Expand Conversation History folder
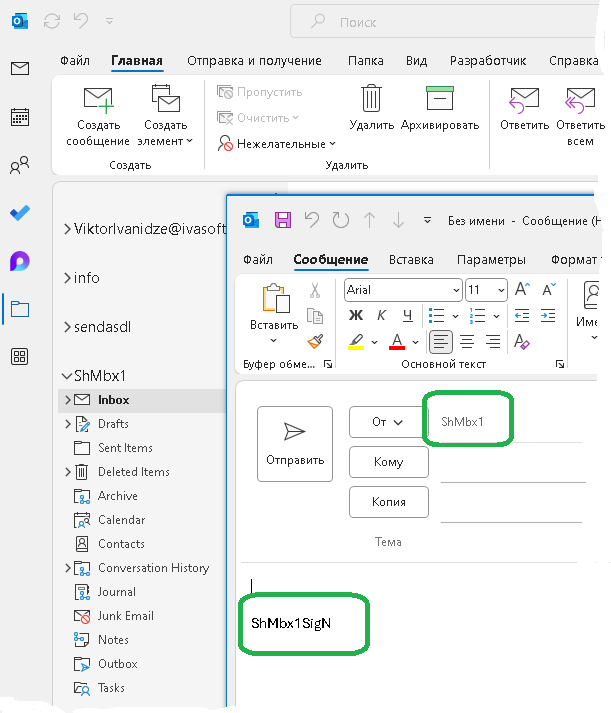Screen dimensions: 611x713 tap(67, 568)
